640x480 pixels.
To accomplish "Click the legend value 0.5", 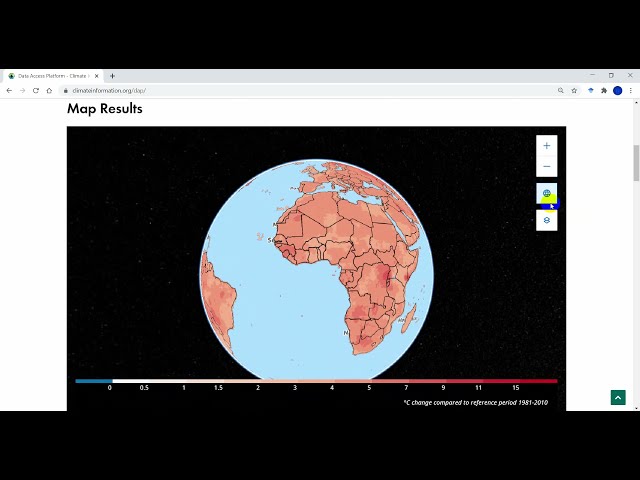I will (x=144, y=388).
